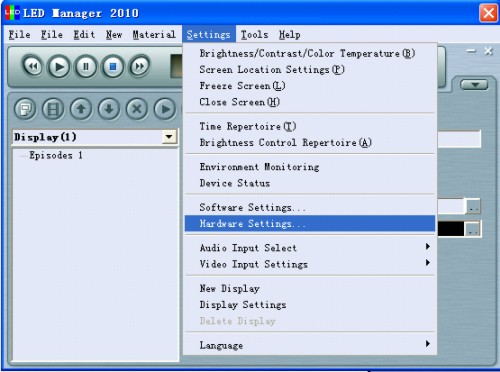Screen dimensions: 500x372
Task: Click the dropdown arrow button in the right panel
Action: [x=474, y=85]
